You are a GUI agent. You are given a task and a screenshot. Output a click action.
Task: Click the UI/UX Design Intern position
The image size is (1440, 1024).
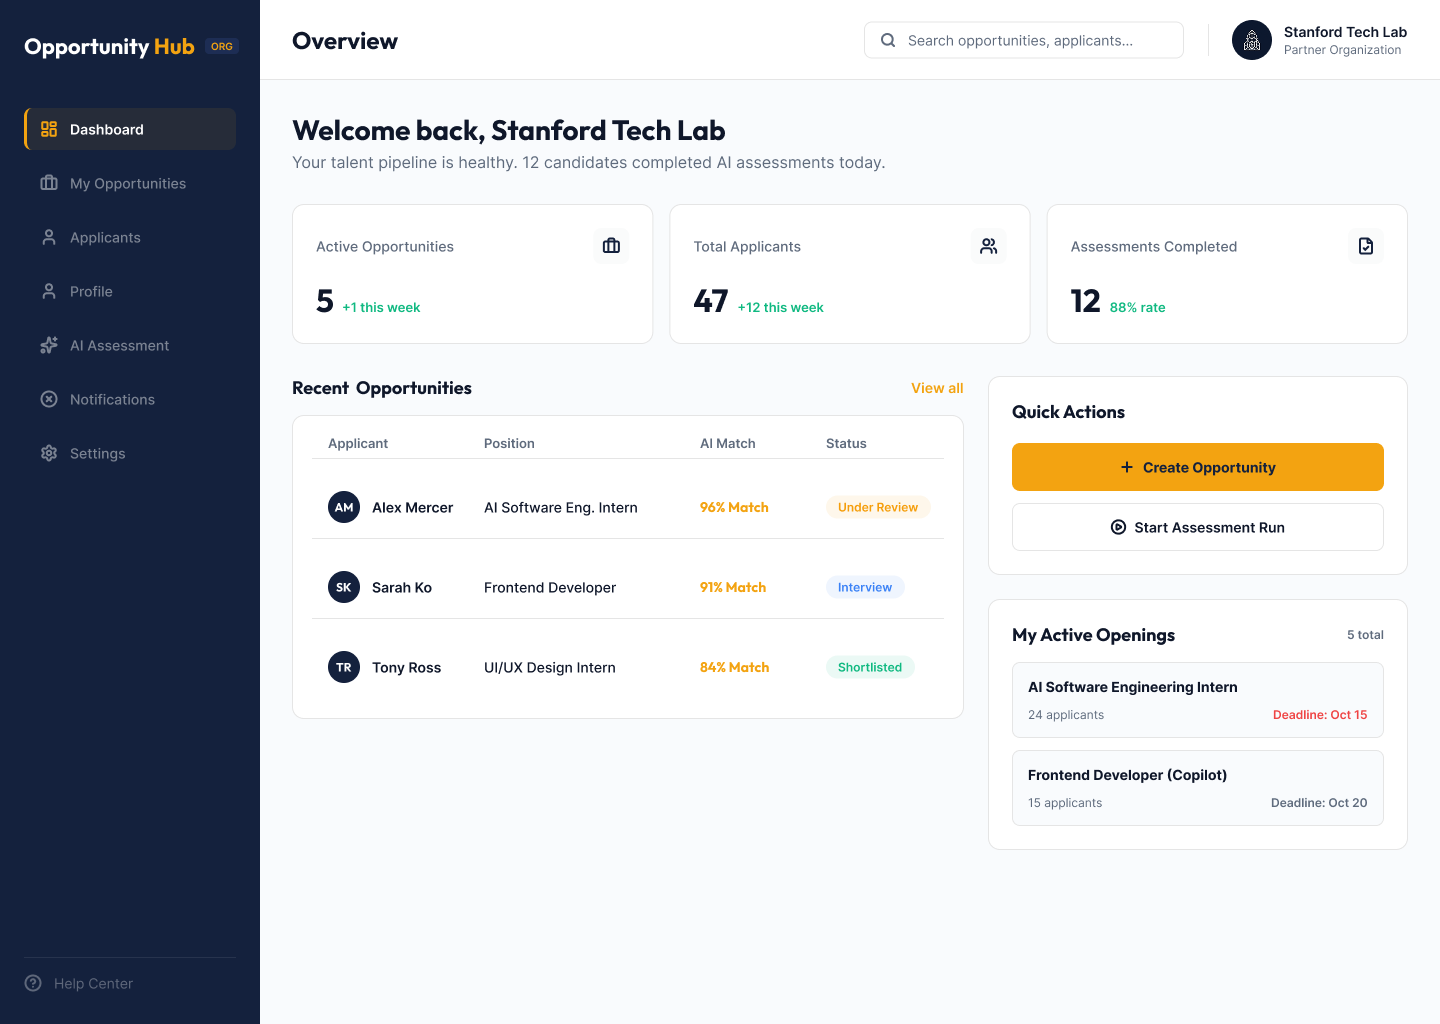click(550, 667)
